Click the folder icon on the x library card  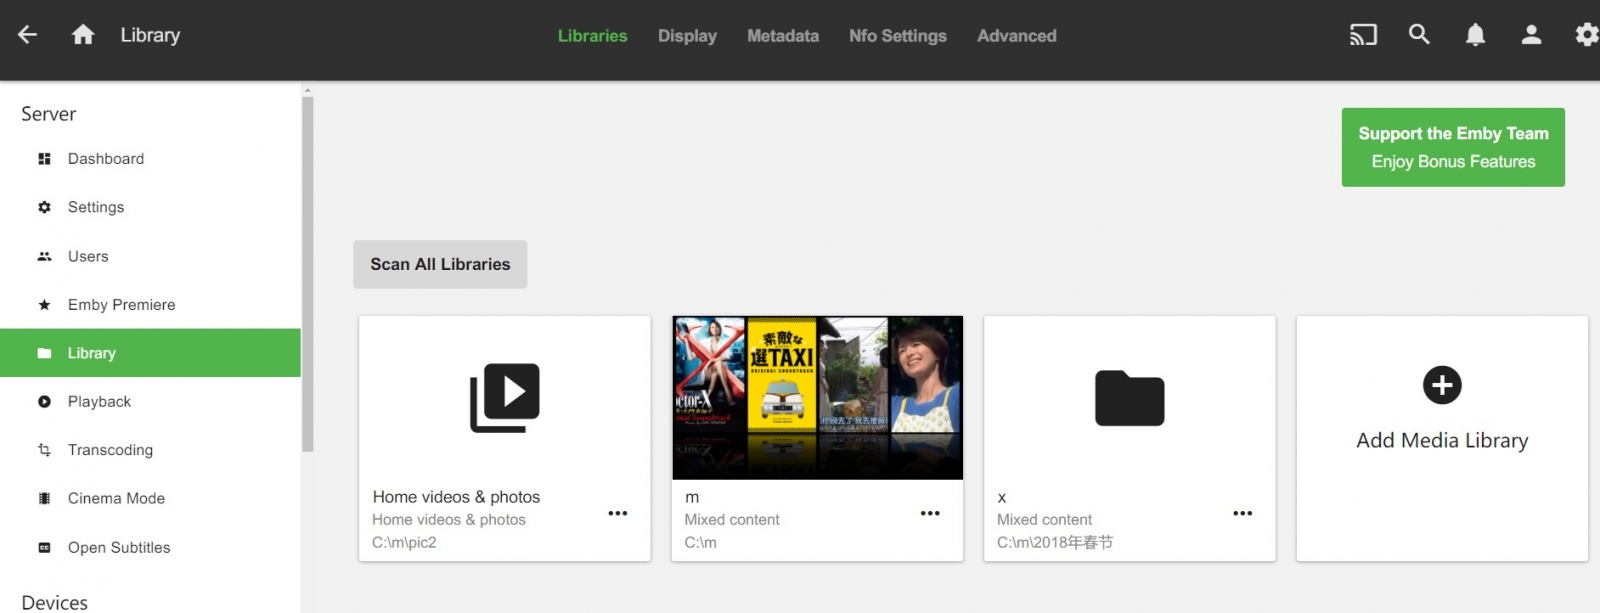[1130, 398]
